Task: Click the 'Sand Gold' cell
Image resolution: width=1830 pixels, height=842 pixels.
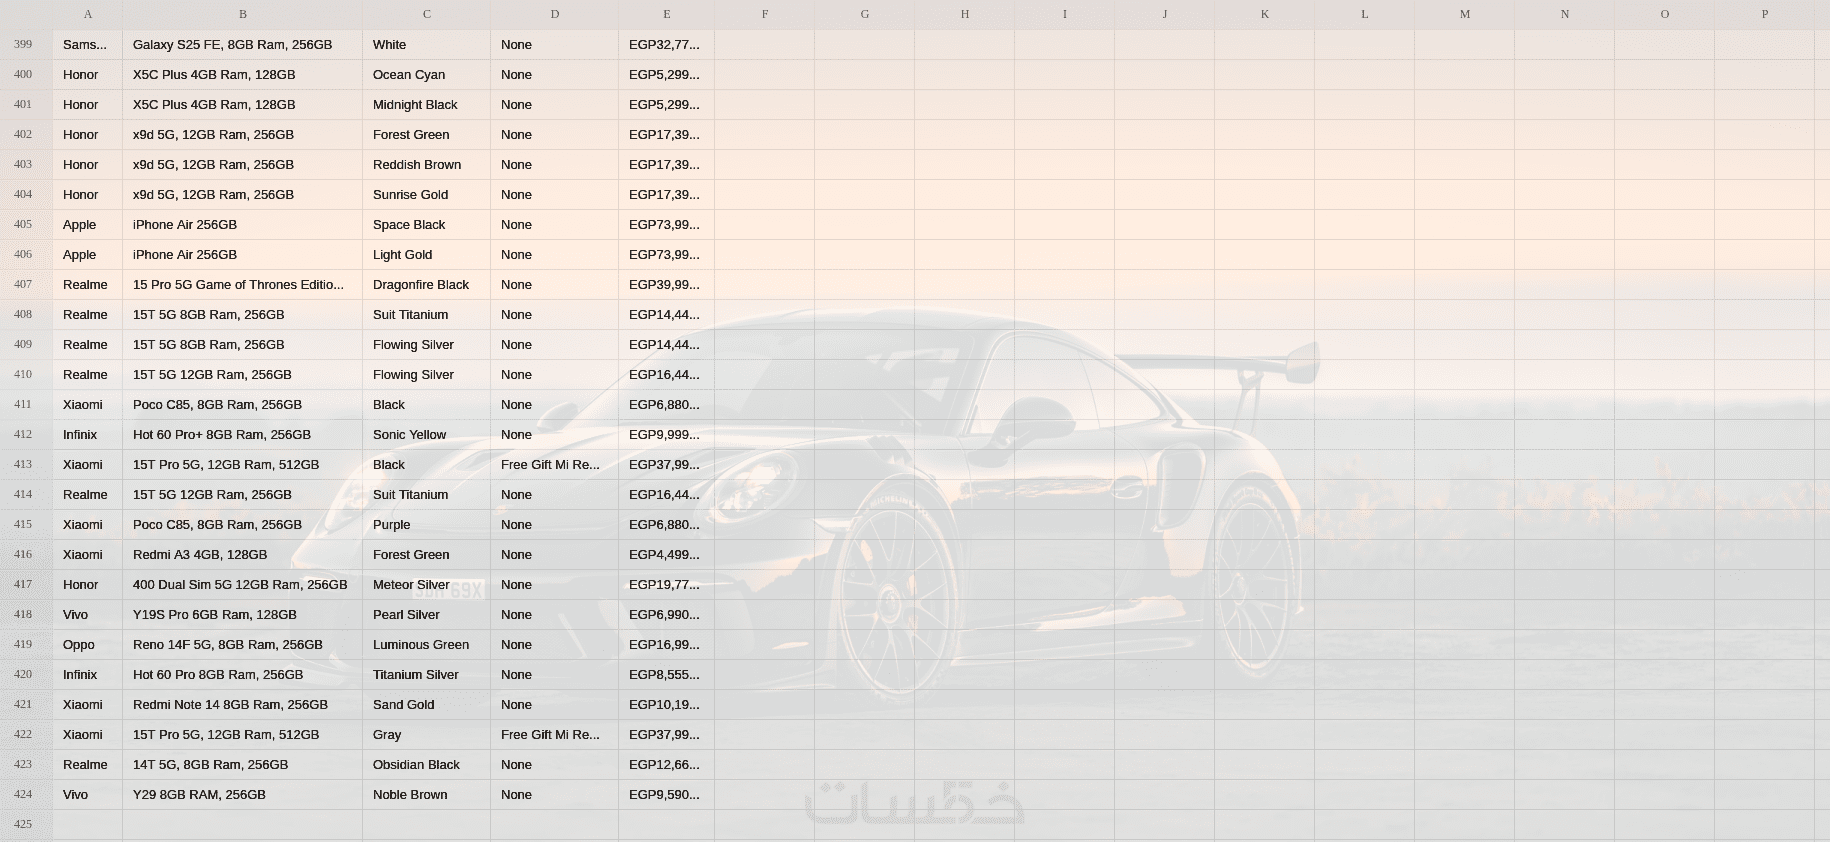Action: pyautogui.click(x=427, y=705)
